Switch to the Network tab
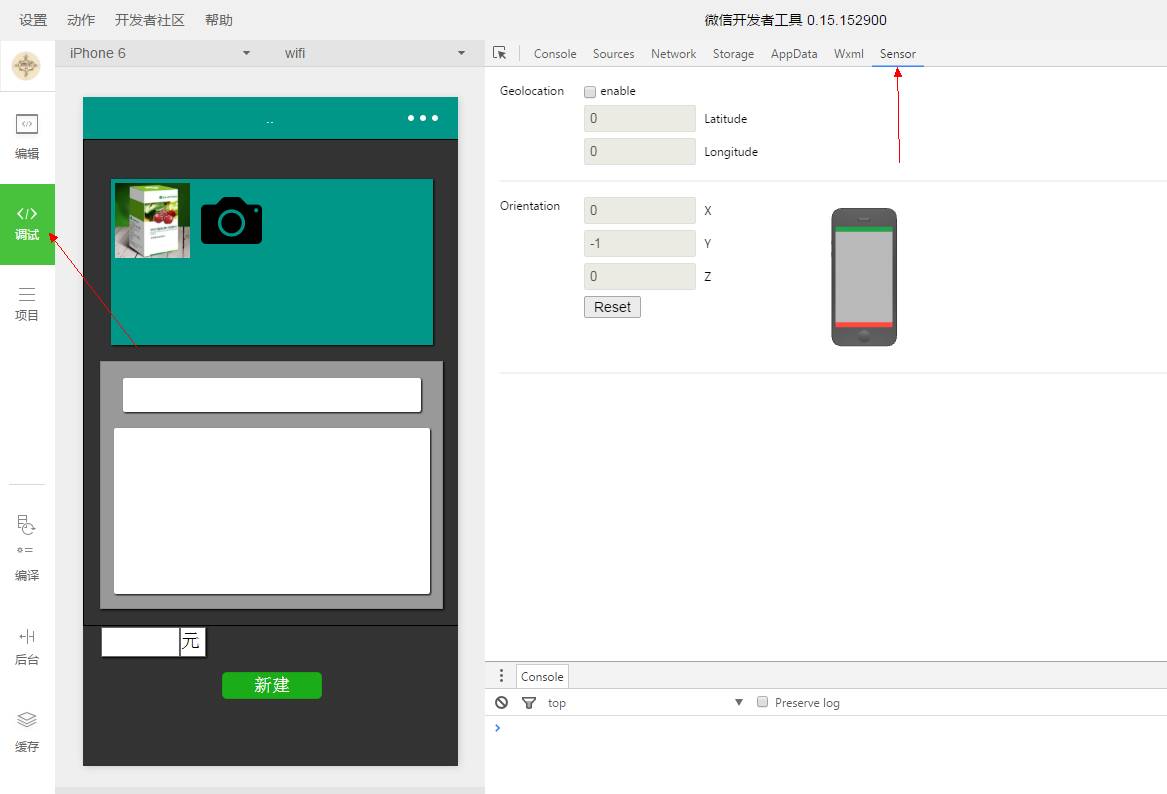Screen dimensions: 1167x794 (x=673, y=54)
